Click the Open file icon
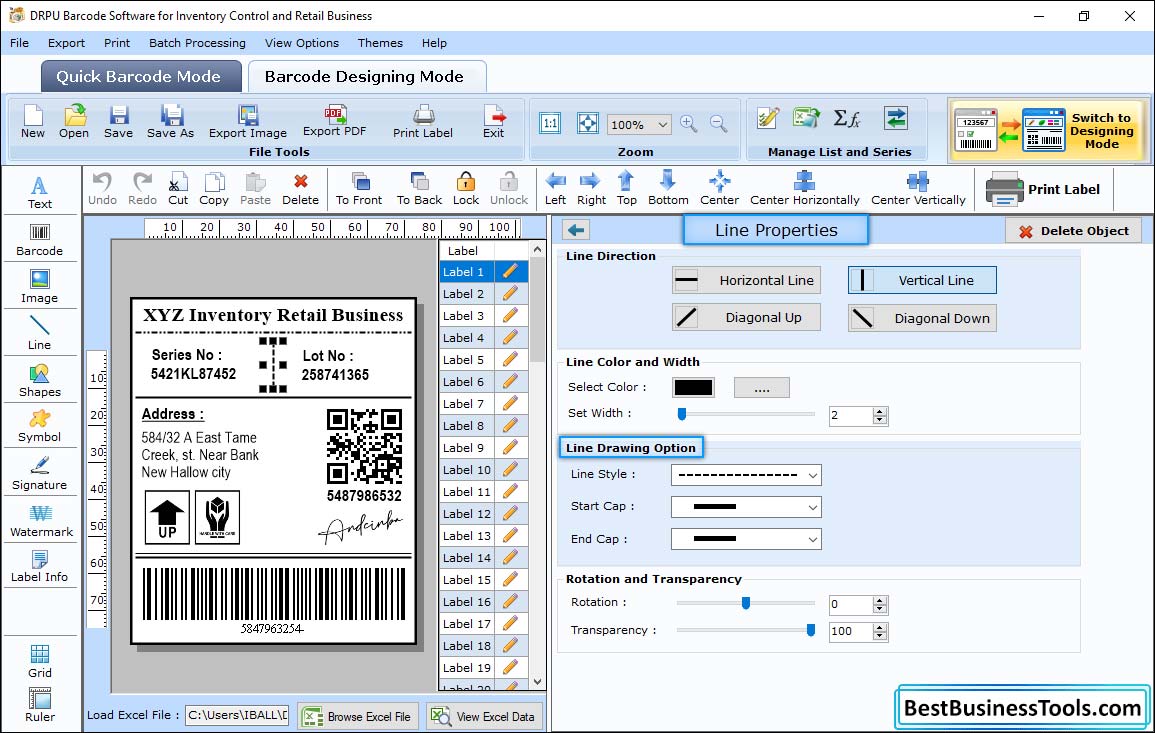The image size is (1155, 733). tap(74, 122)
